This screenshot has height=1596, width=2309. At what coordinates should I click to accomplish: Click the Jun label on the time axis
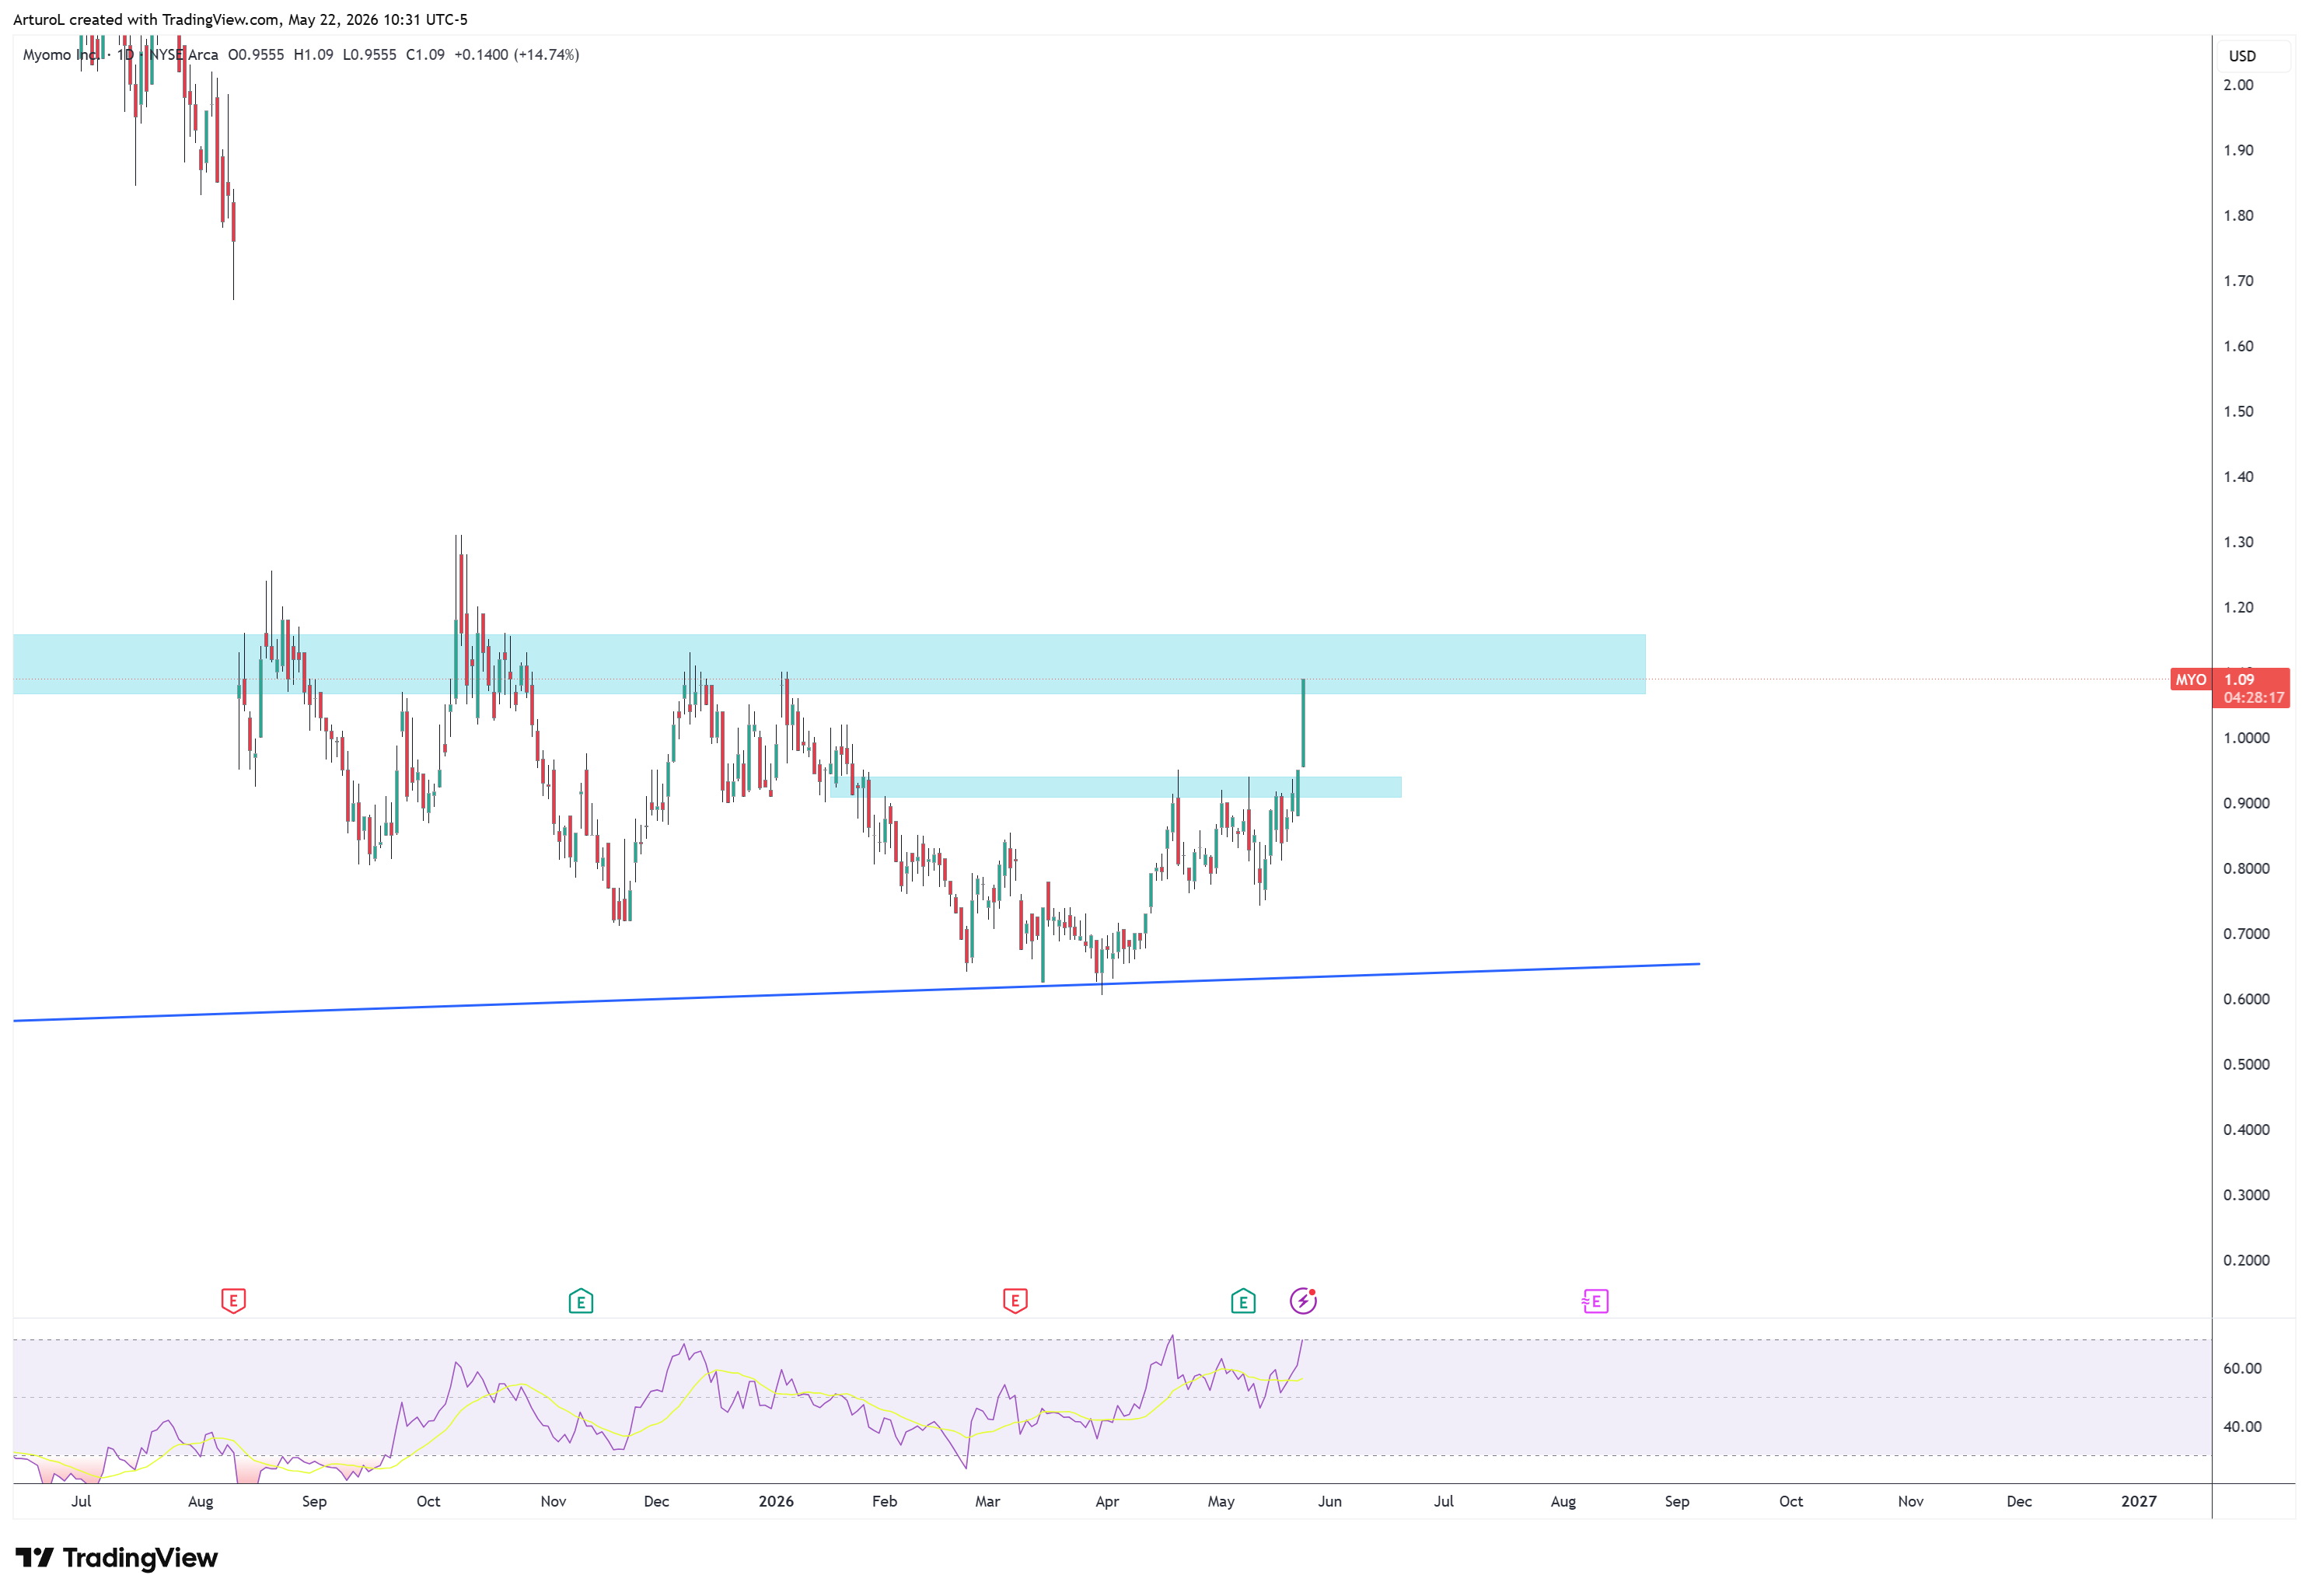pyautogui.click(x=1330, y=1501)
